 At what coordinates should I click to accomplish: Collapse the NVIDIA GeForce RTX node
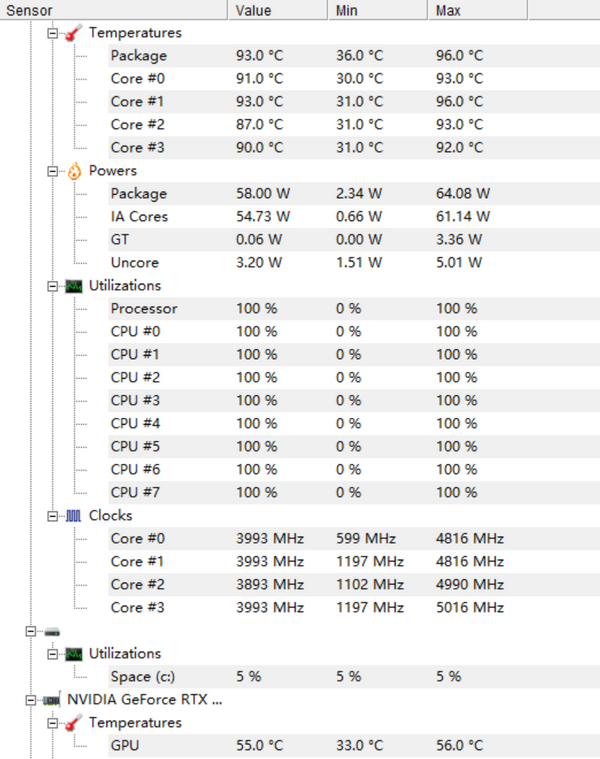32,700
